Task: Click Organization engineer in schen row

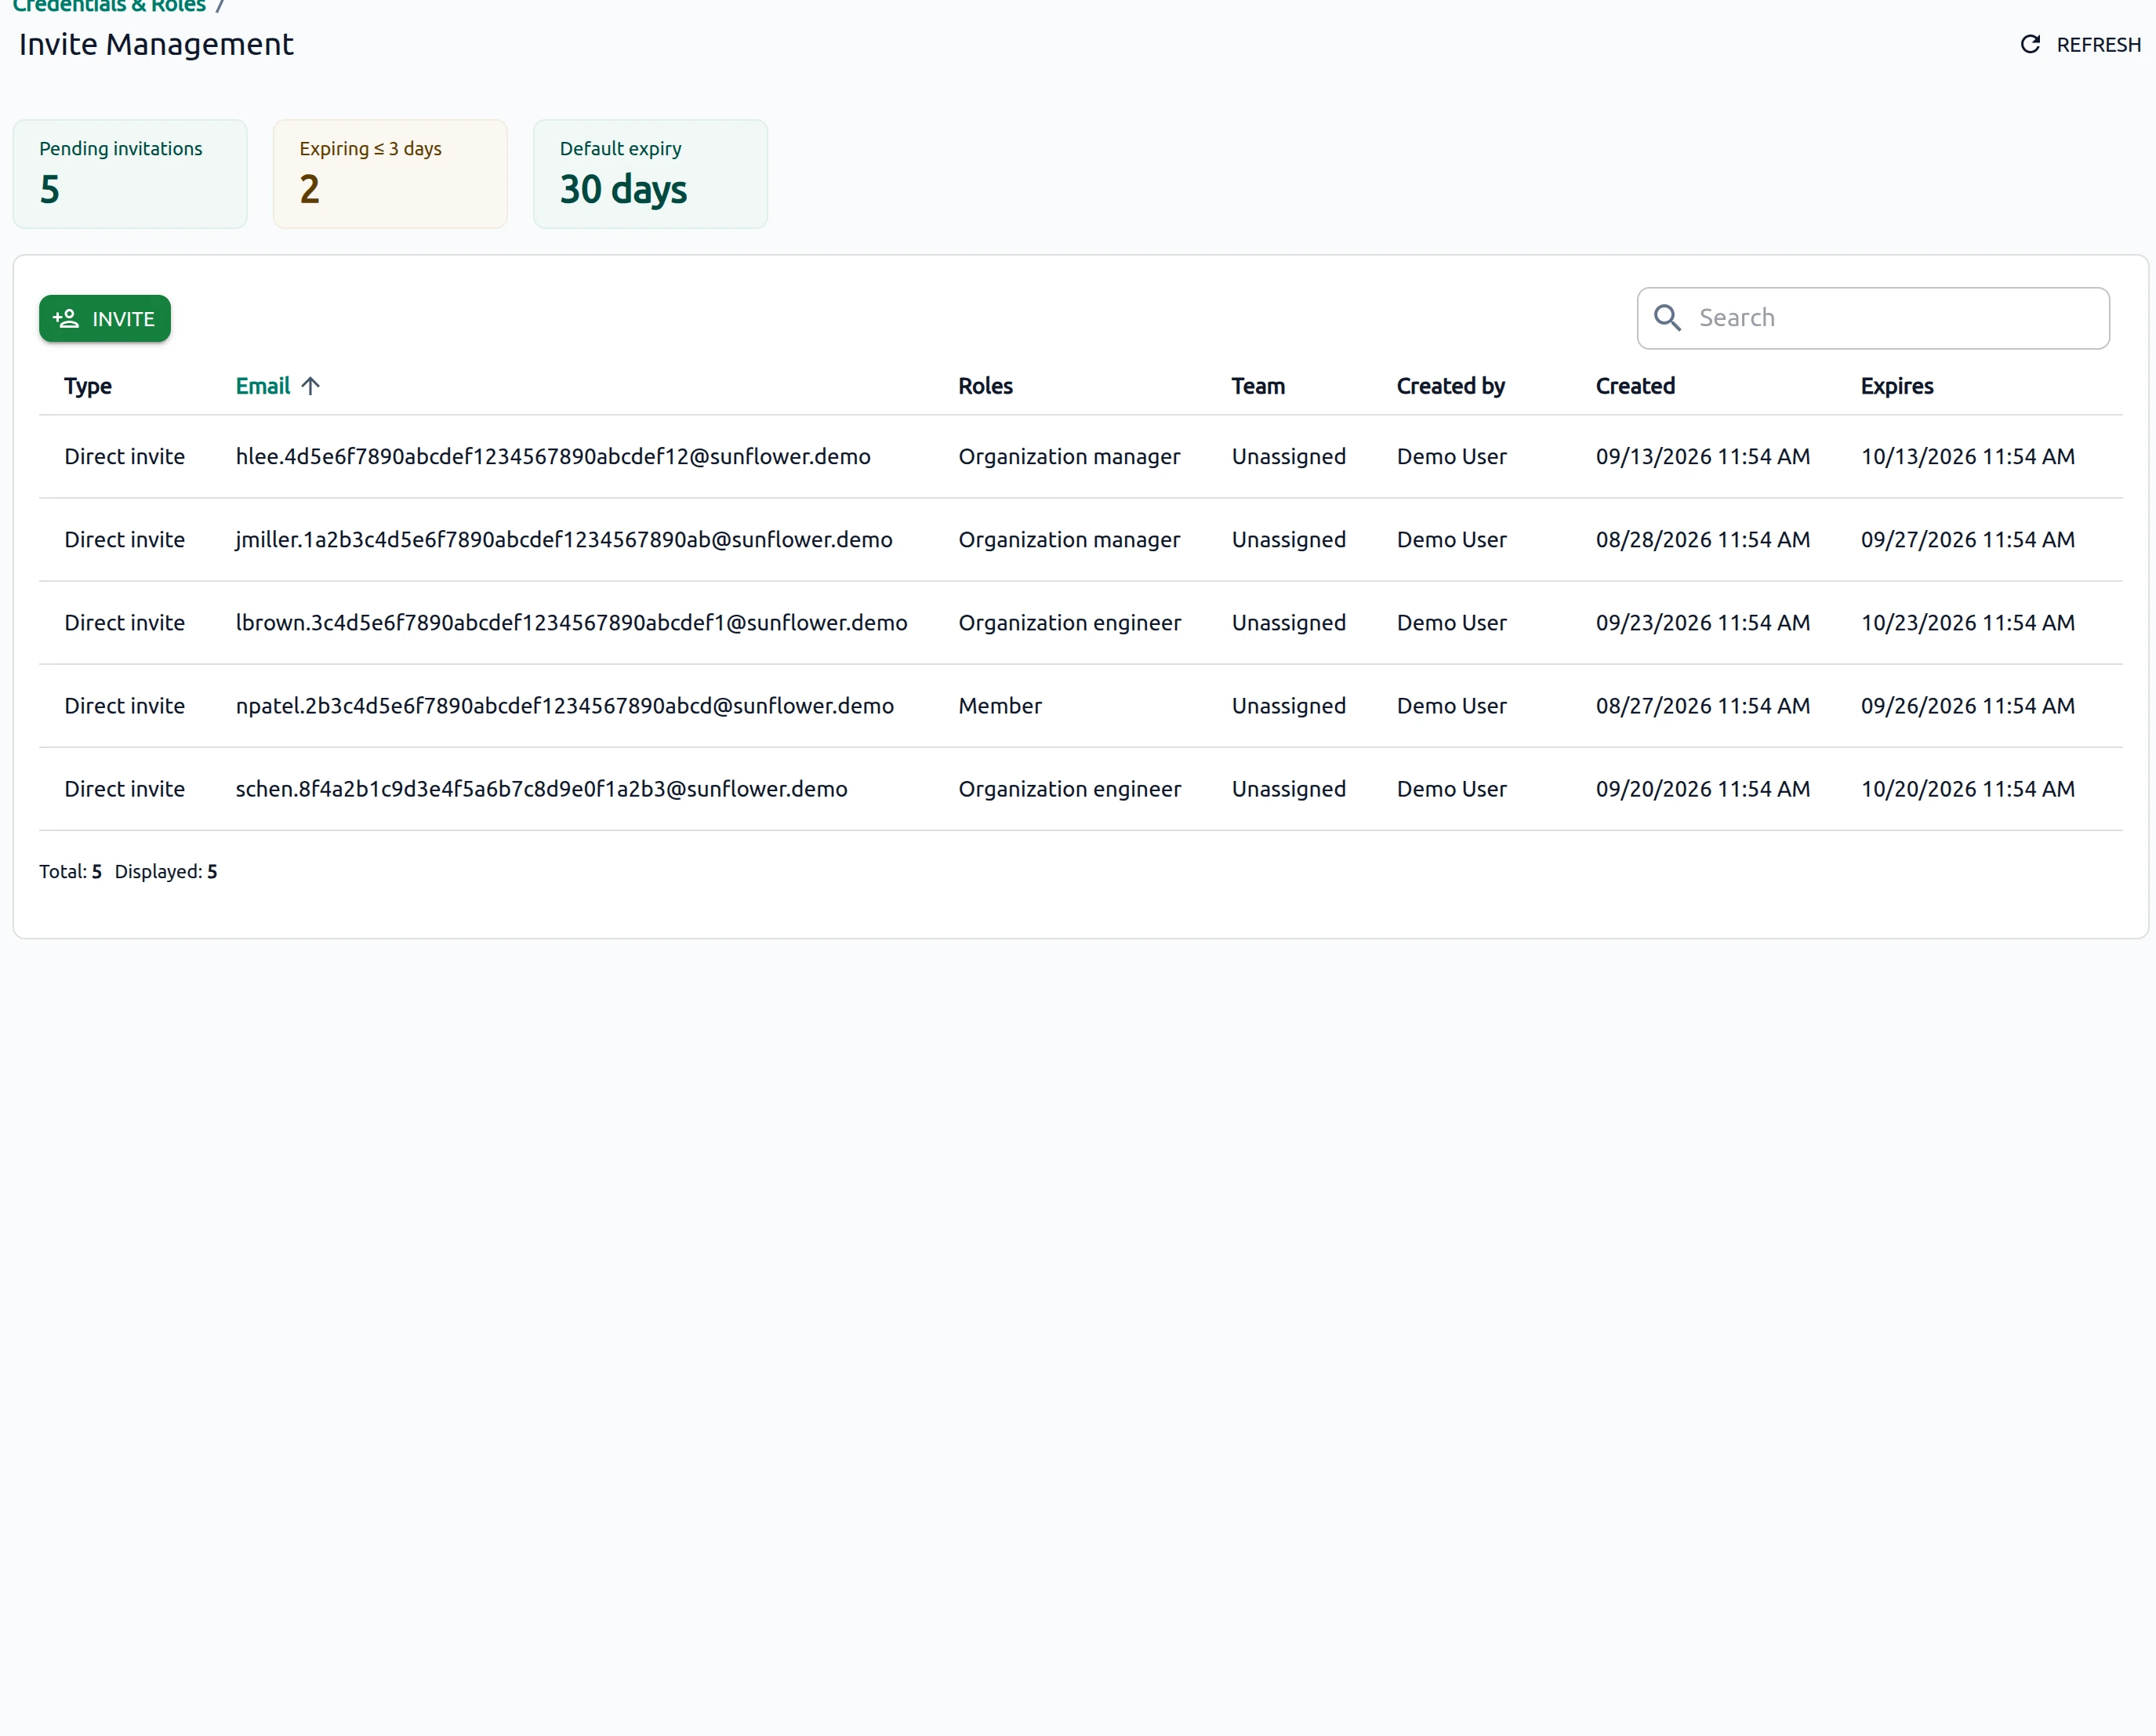Action: pyautogui.click(x=1070, y=789)
